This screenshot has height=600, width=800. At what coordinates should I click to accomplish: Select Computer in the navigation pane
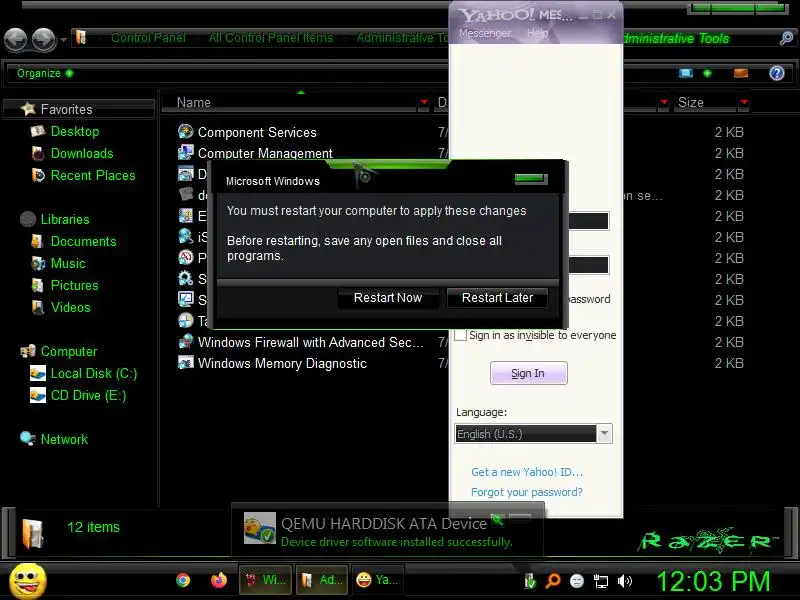tap(68, 352)
